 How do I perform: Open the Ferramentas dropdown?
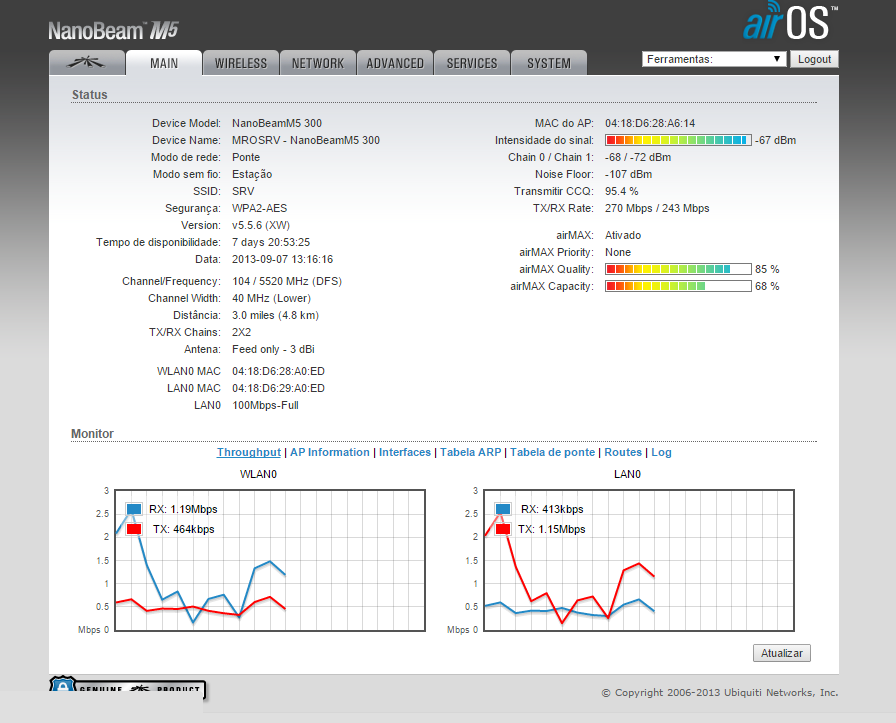[714, 59]
